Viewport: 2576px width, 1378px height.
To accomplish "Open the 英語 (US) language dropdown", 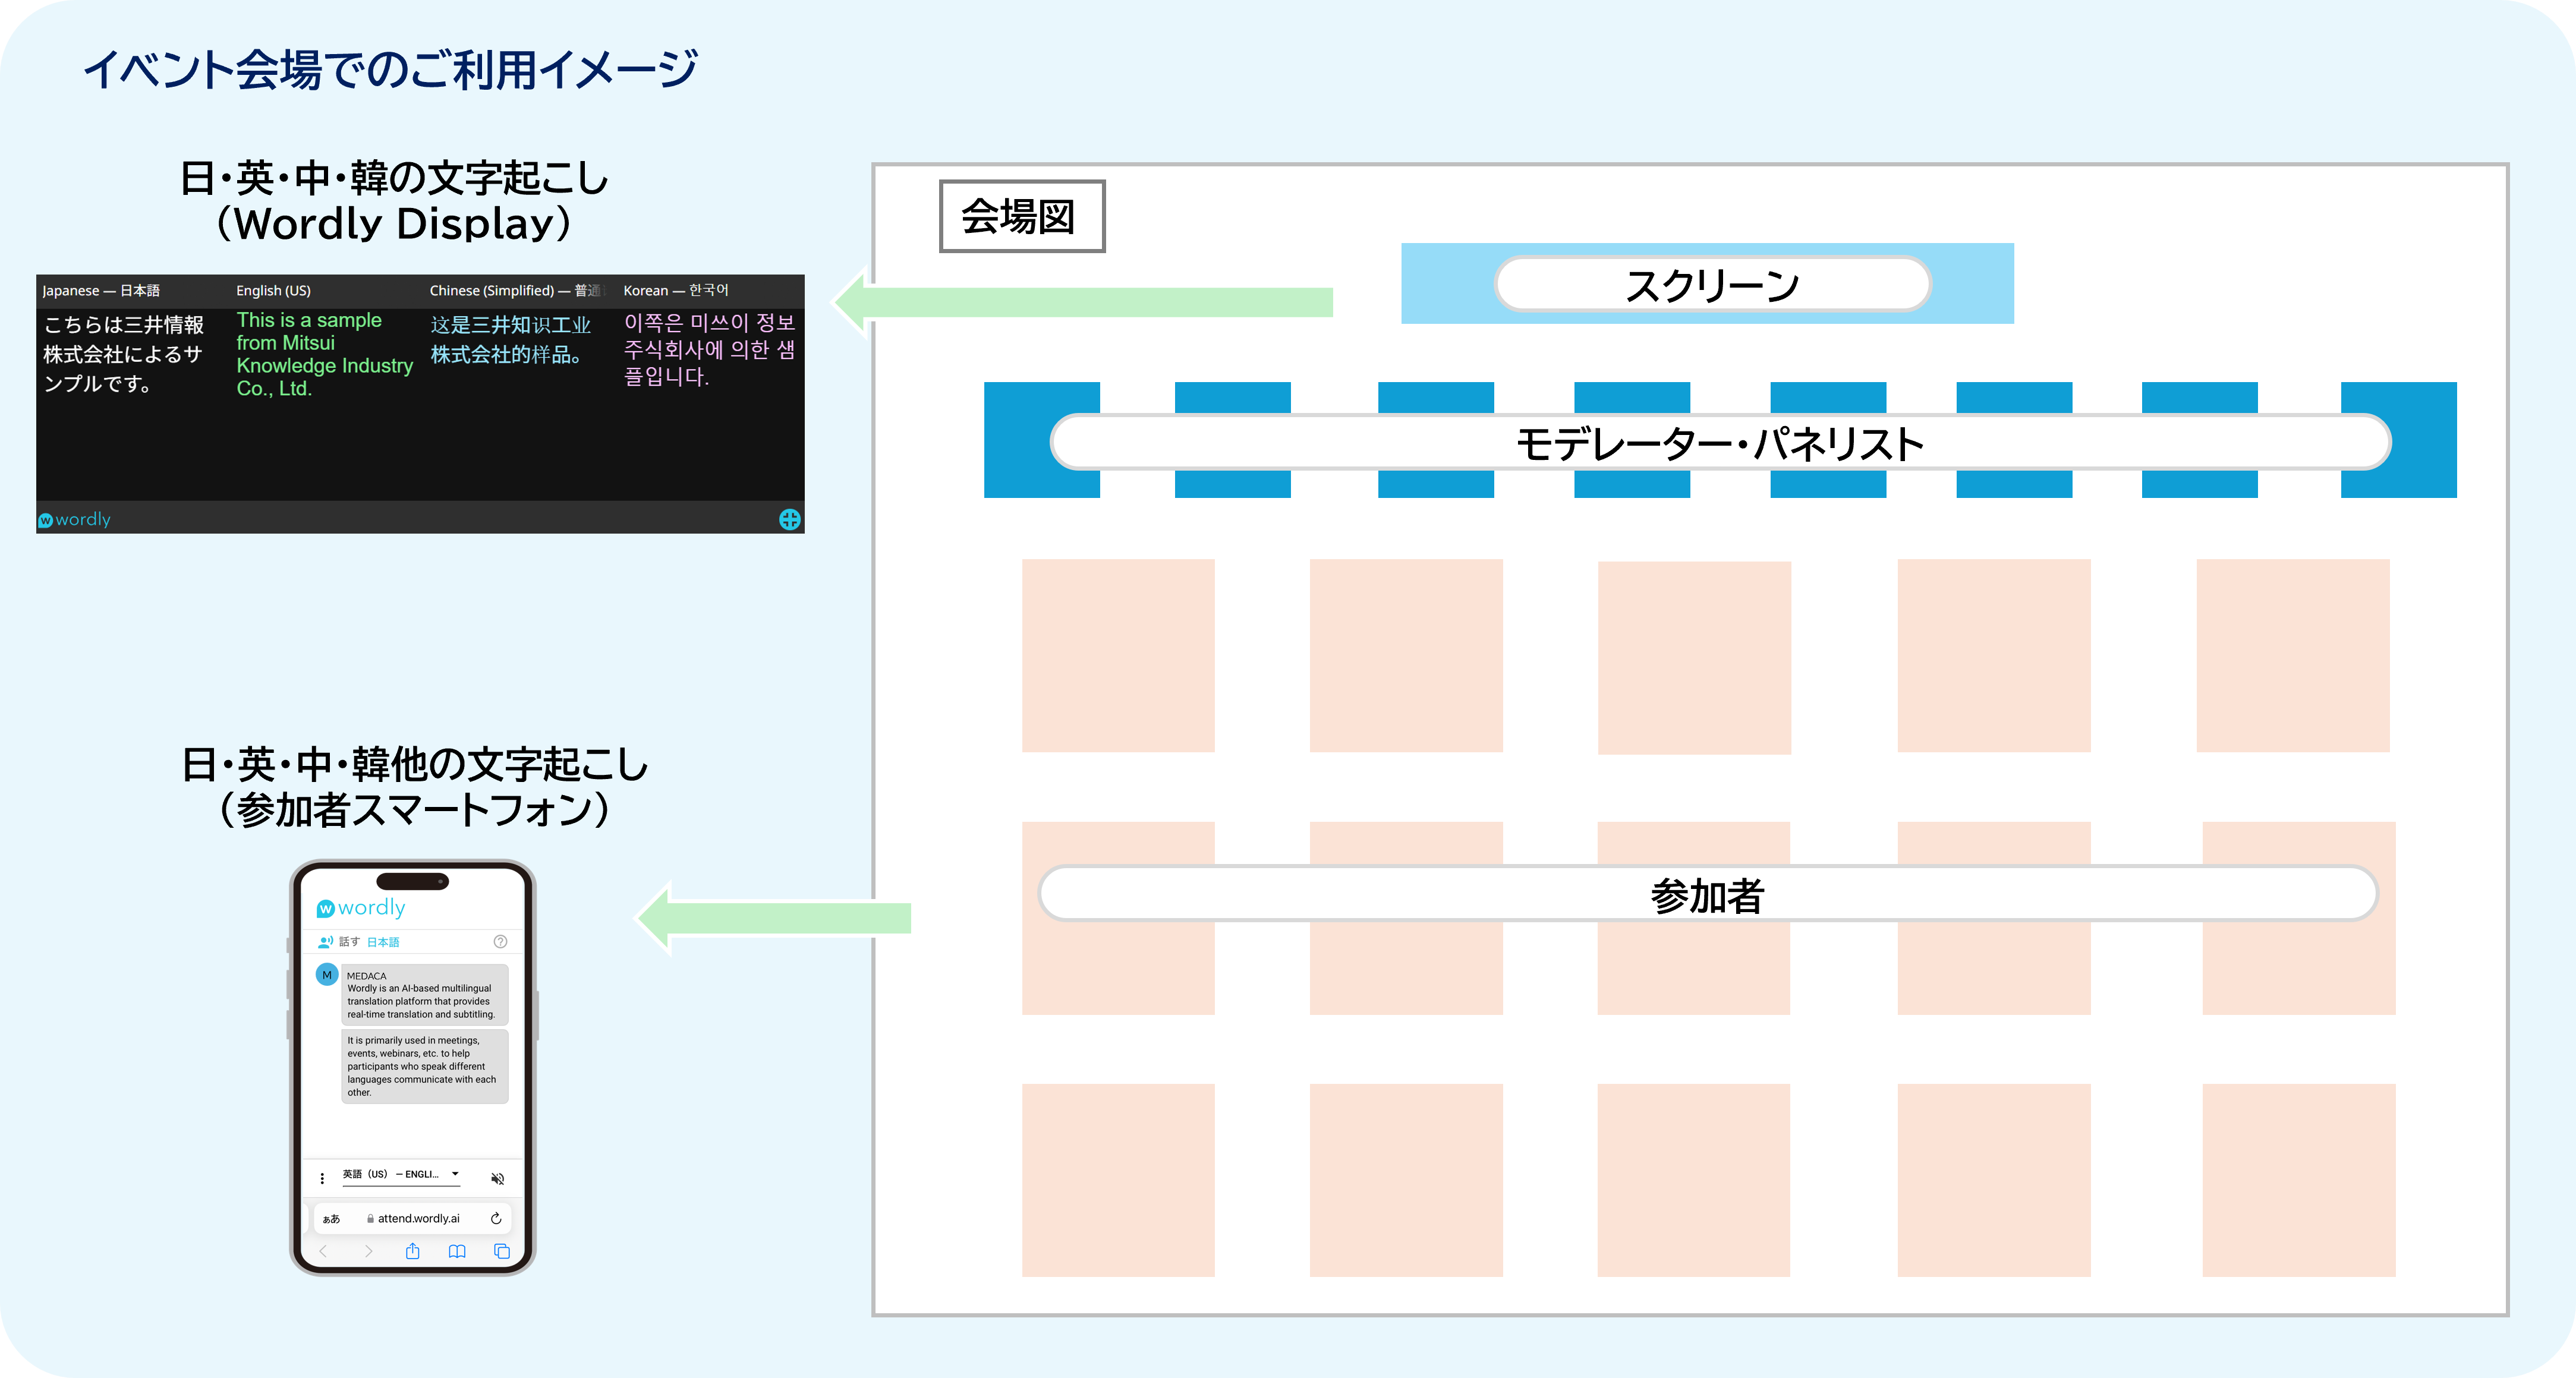I will (401, 1175).
